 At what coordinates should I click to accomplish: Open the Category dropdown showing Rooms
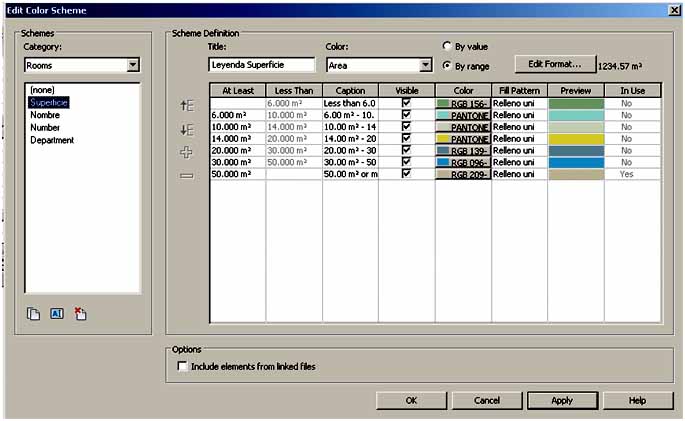click(133, 66)
